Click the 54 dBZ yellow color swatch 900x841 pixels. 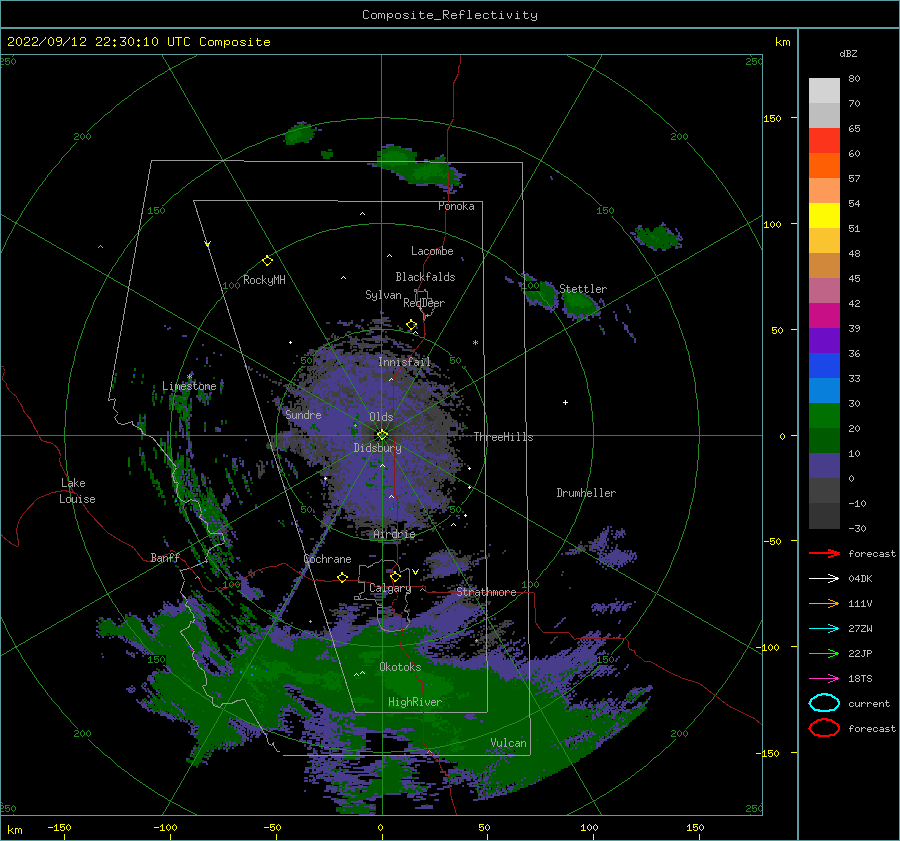click(x=824, y=215)
